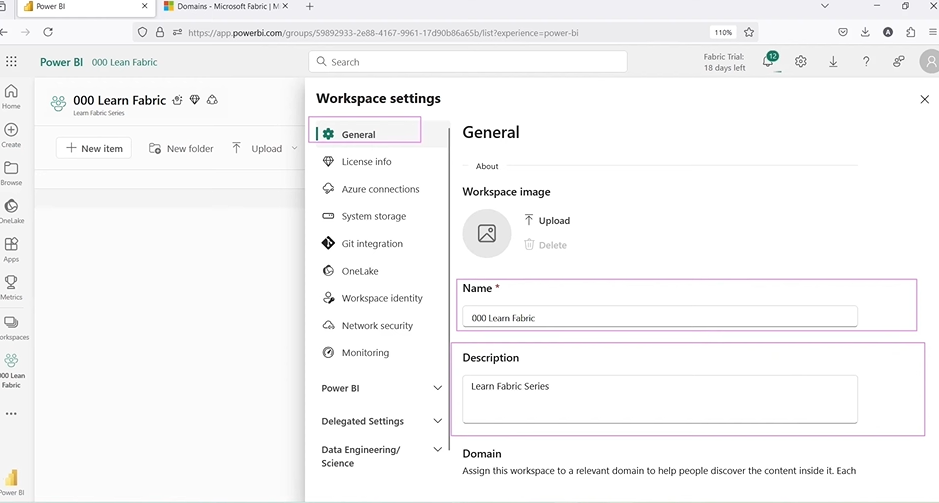Image resolution: width=939 pixels, height=503 pixels.
Task: Click the New item button
Action: pyautogui.click(x=94, y=149)
